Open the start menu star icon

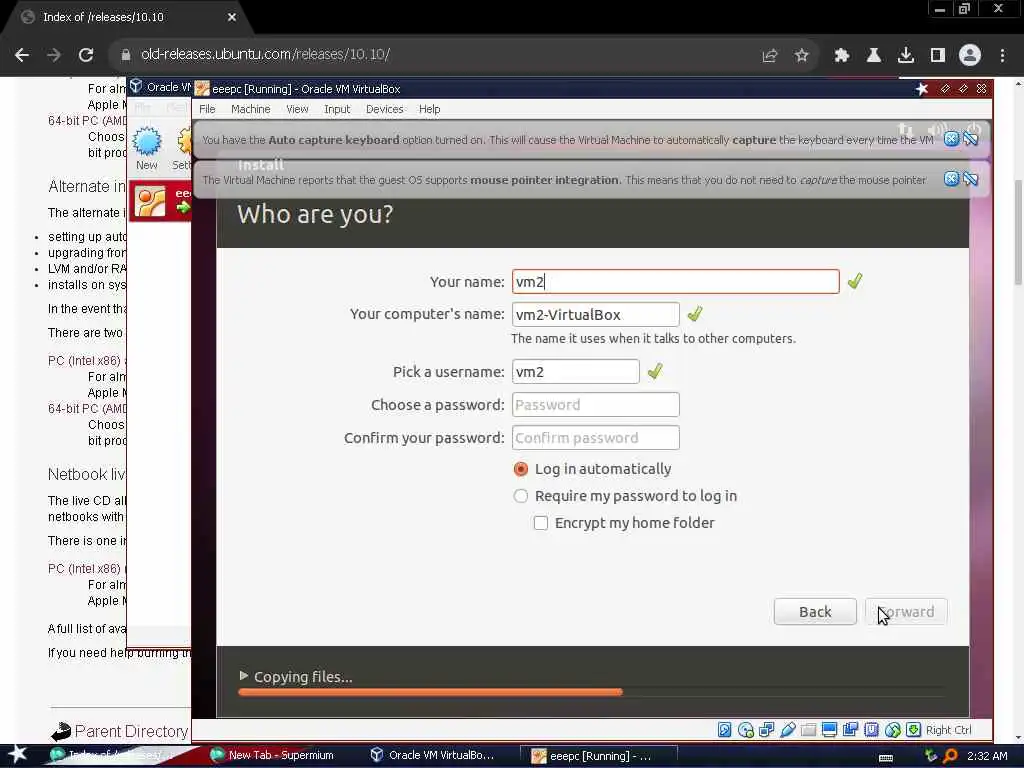point(18,754)
